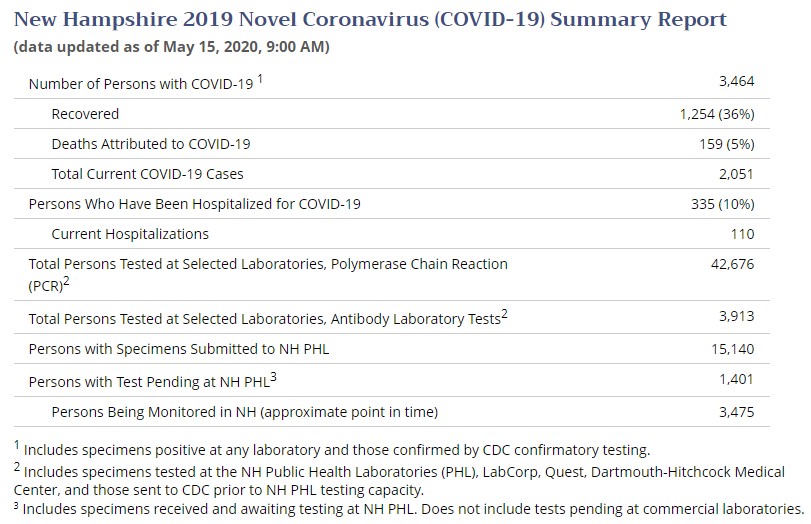Click the report title heading
811x524 pixels.
point(370,20)
